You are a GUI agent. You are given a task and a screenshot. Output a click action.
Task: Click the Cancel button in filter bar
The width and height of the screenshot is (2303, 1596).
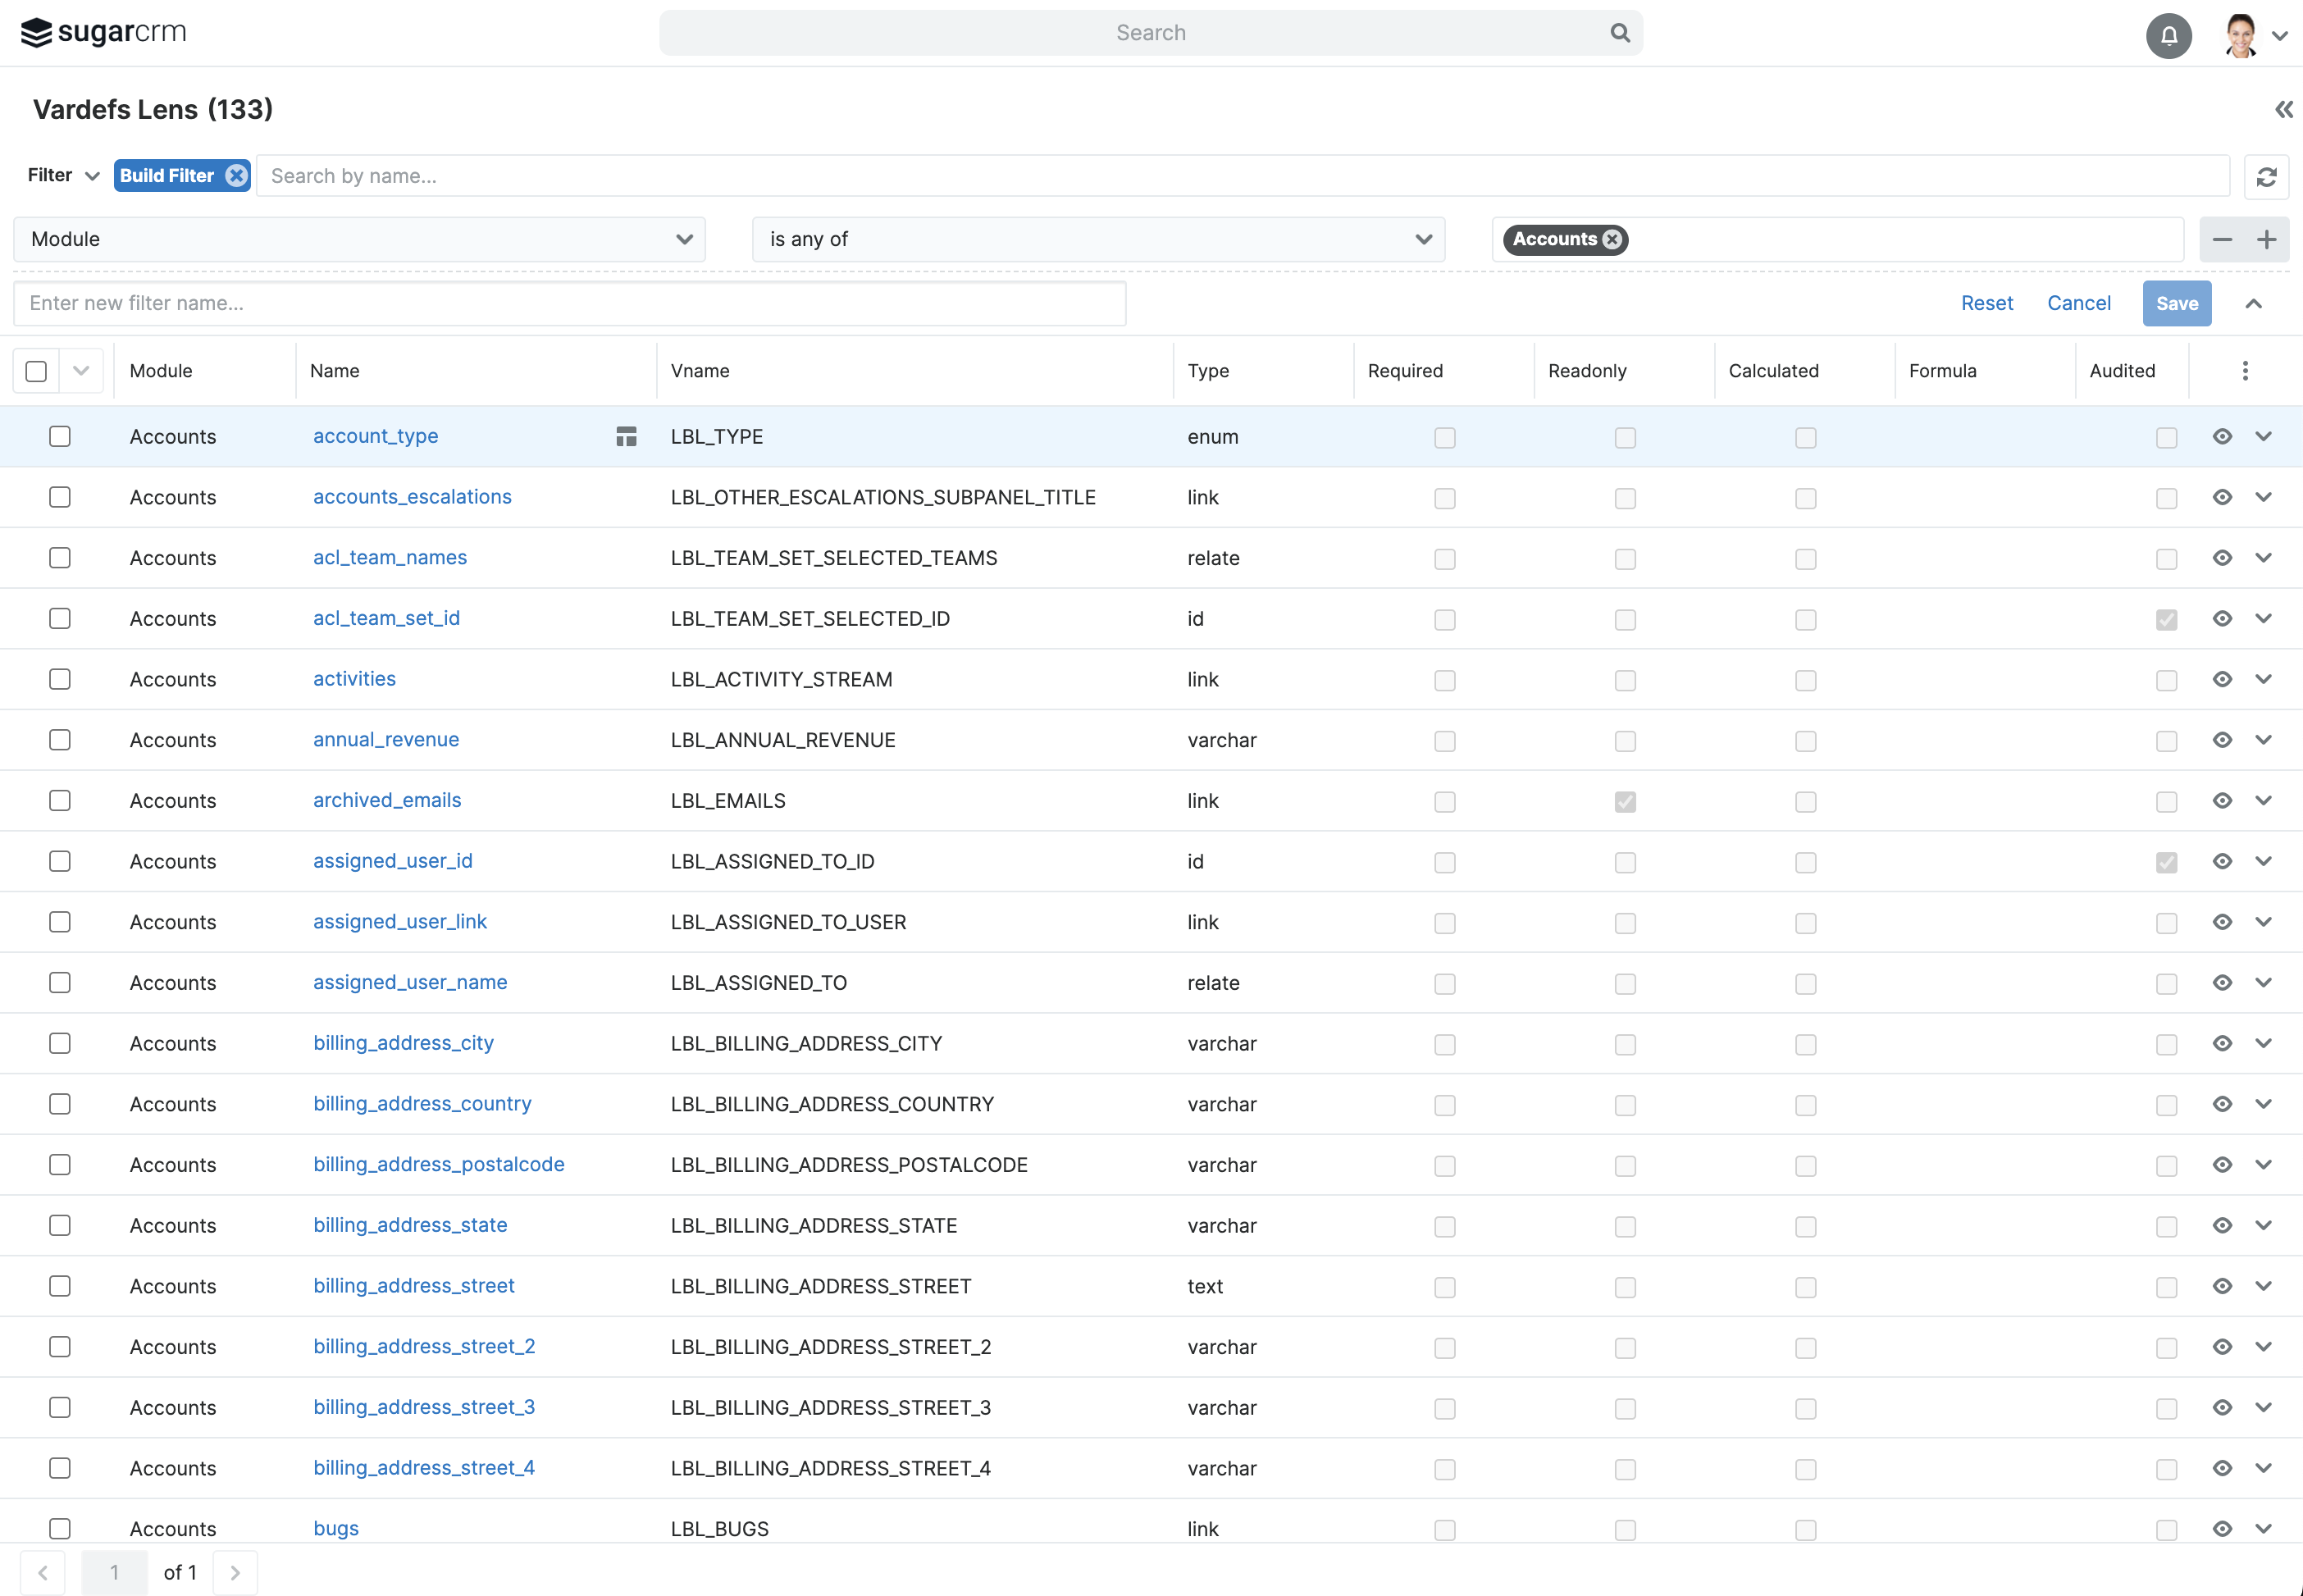(2081, 303)
